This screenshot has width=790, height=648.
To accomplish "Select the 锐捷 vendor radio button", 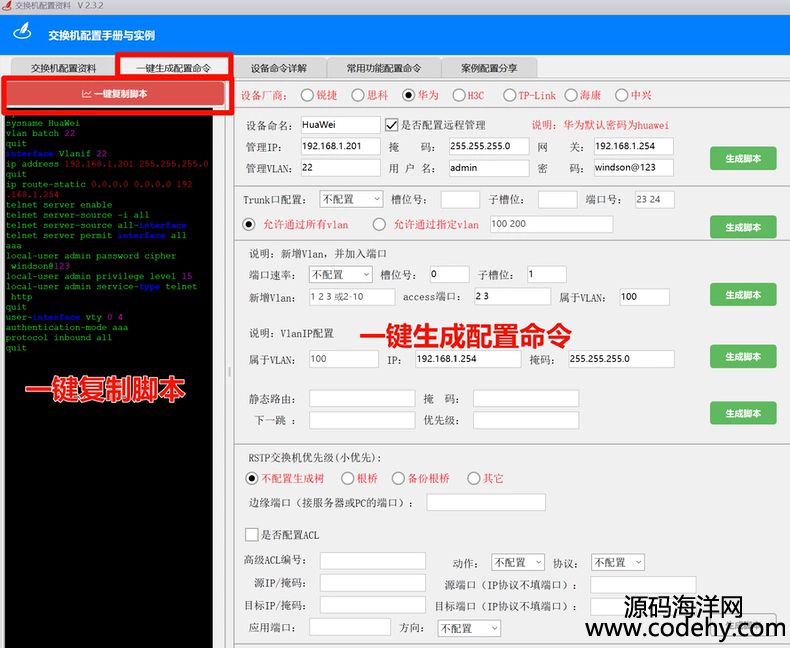I will click(x=307, y=95).
